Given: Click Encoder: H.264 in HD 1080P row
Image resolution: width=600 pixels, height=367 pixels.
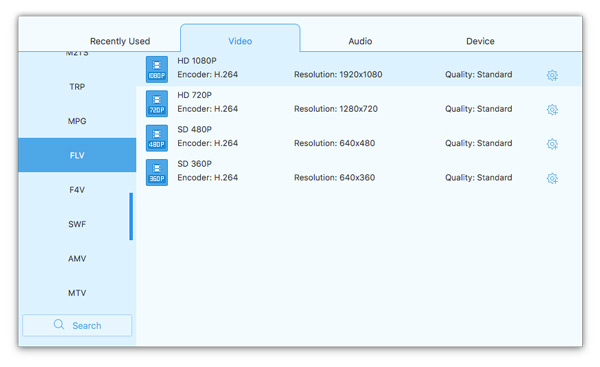Looking at the screenshot, I should pyautogui.click(x=207, y=75).
